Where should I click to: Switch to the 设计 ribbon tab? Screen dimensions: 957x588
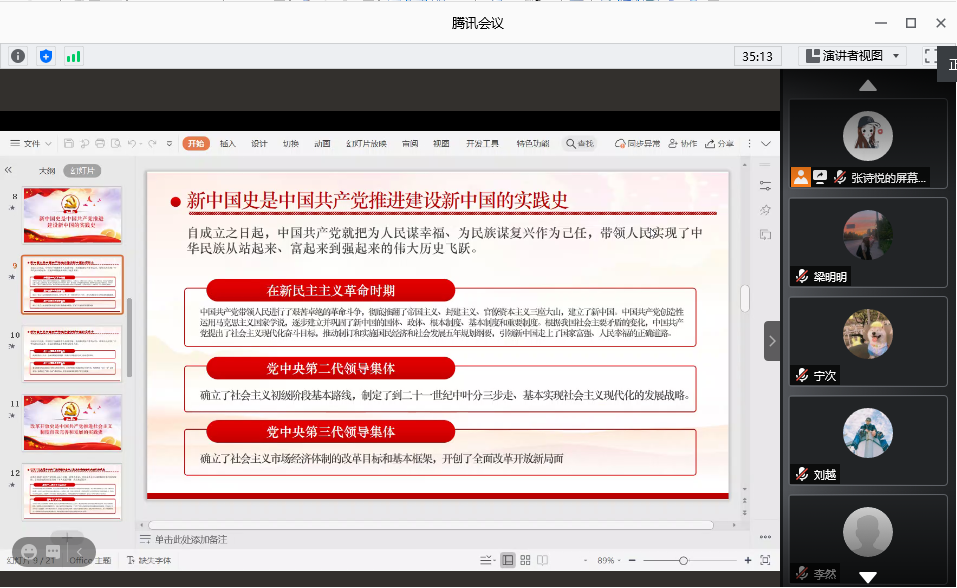point(259,143)
